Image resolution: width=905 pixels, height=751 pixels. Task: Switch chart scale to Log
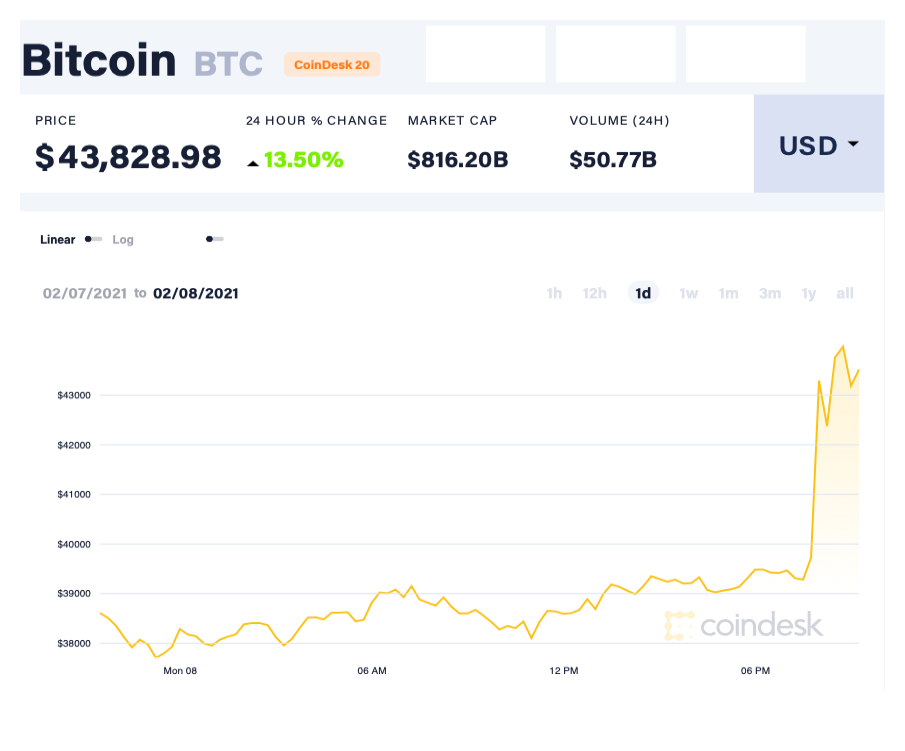123,240
